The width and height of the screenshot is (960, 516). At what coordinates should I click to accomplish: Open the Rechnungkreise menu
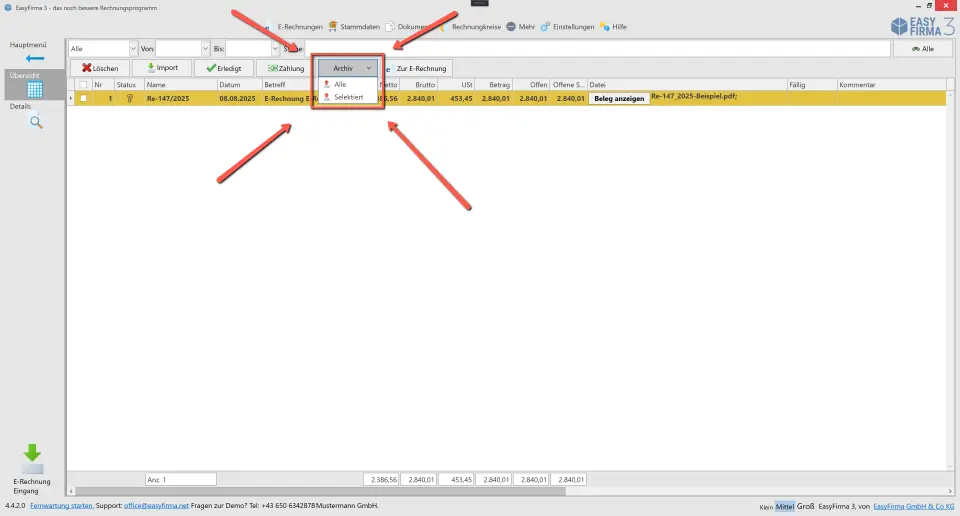click(476, 27)
